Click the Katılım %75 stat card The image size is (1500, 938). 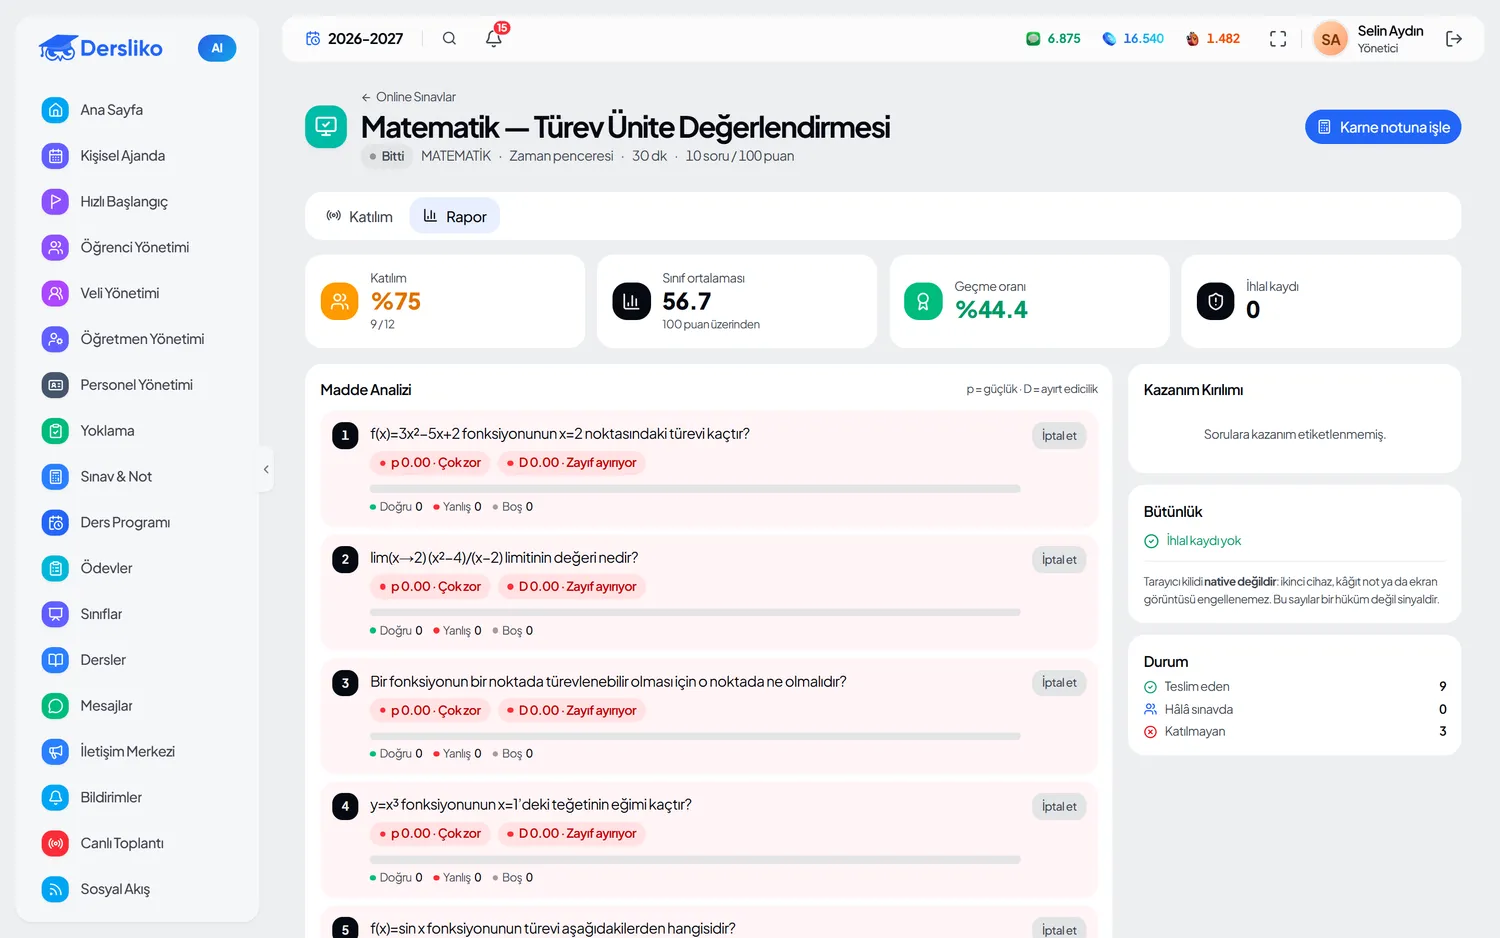click(x=445, y=301)
